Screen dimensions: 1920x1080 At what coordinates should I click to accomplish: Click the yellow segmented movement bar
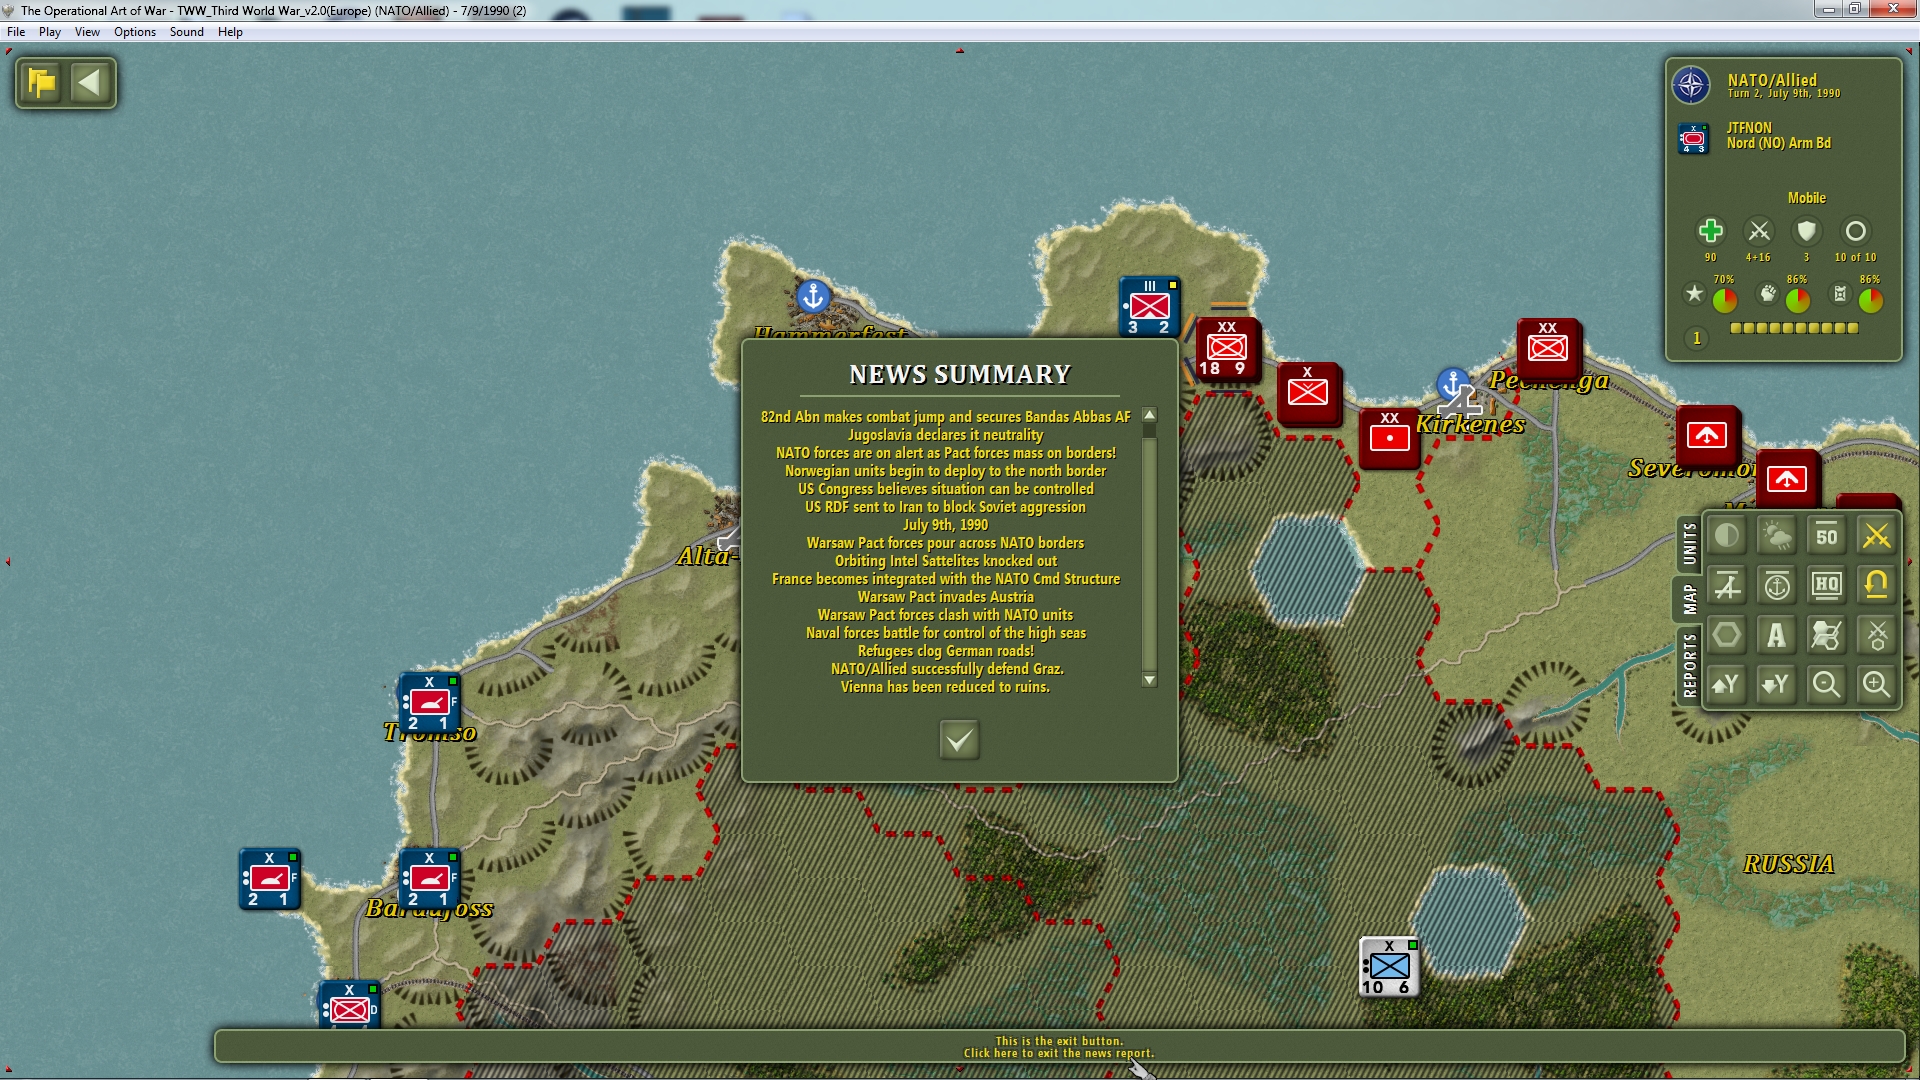pyautogui.click(x=1794, y=328)
